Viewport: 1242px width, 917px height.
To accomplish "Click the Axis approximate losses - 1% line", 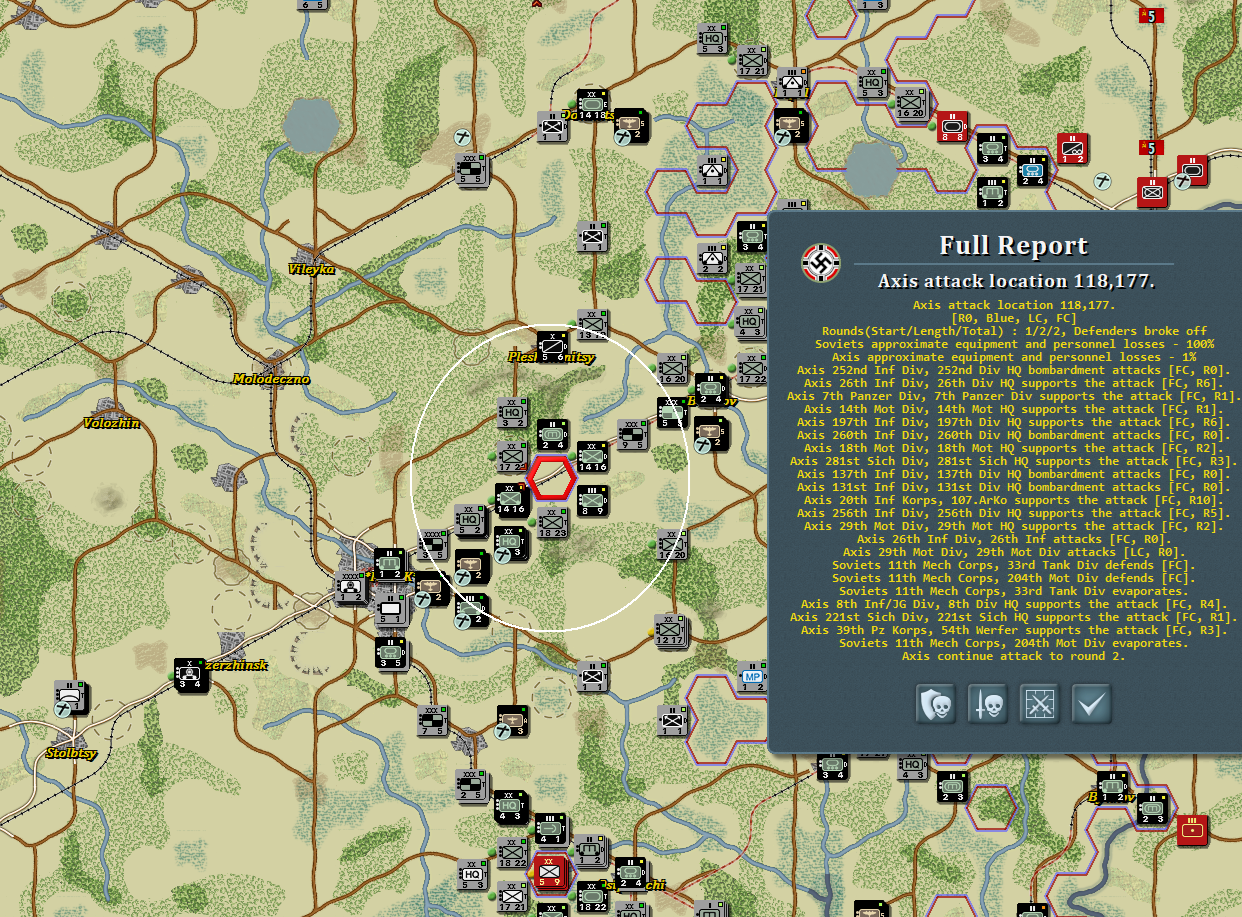I will click(1014, 357).
